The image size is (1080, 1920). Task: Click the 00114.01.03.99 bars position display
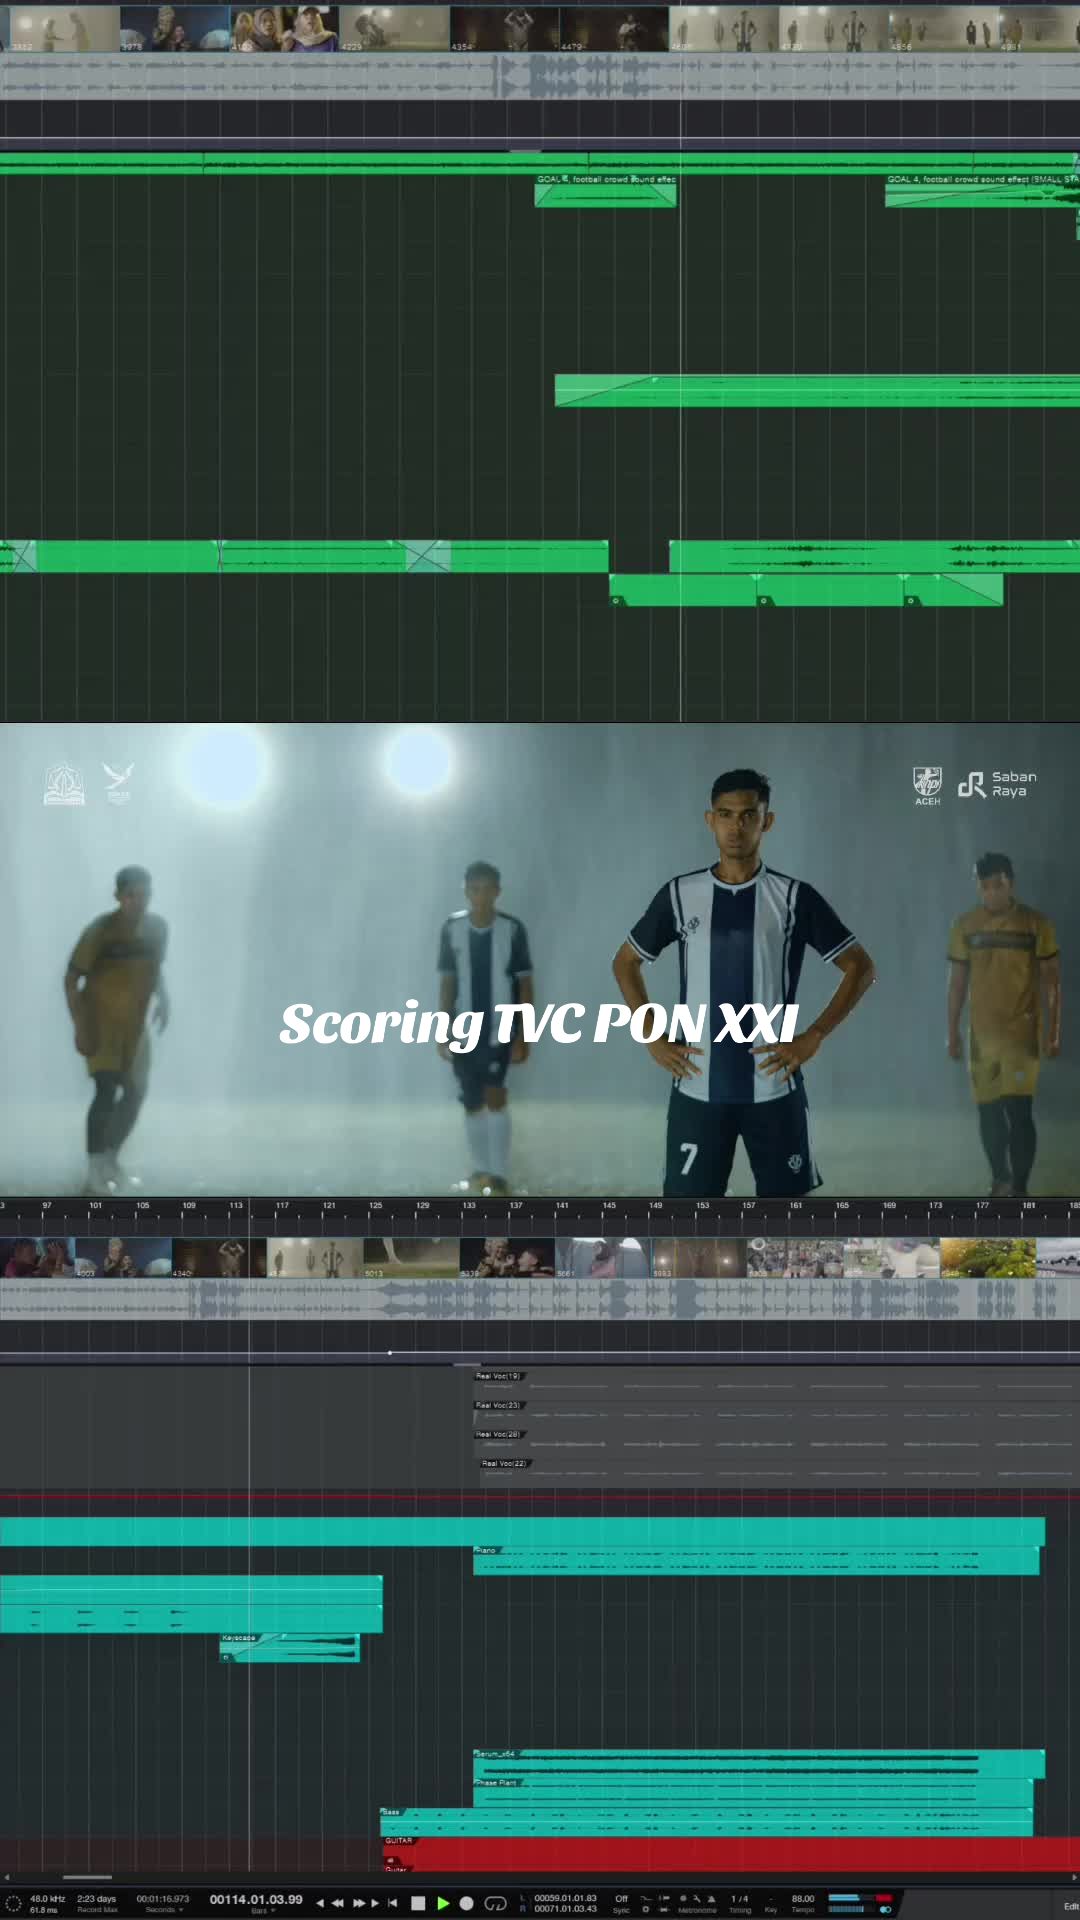click(256, 1899)
